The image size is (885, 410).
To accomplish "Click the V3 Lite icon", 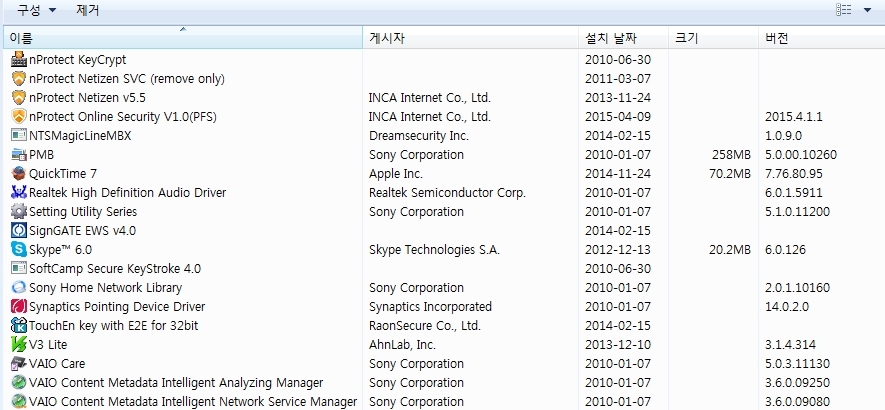I will point(18,345).
